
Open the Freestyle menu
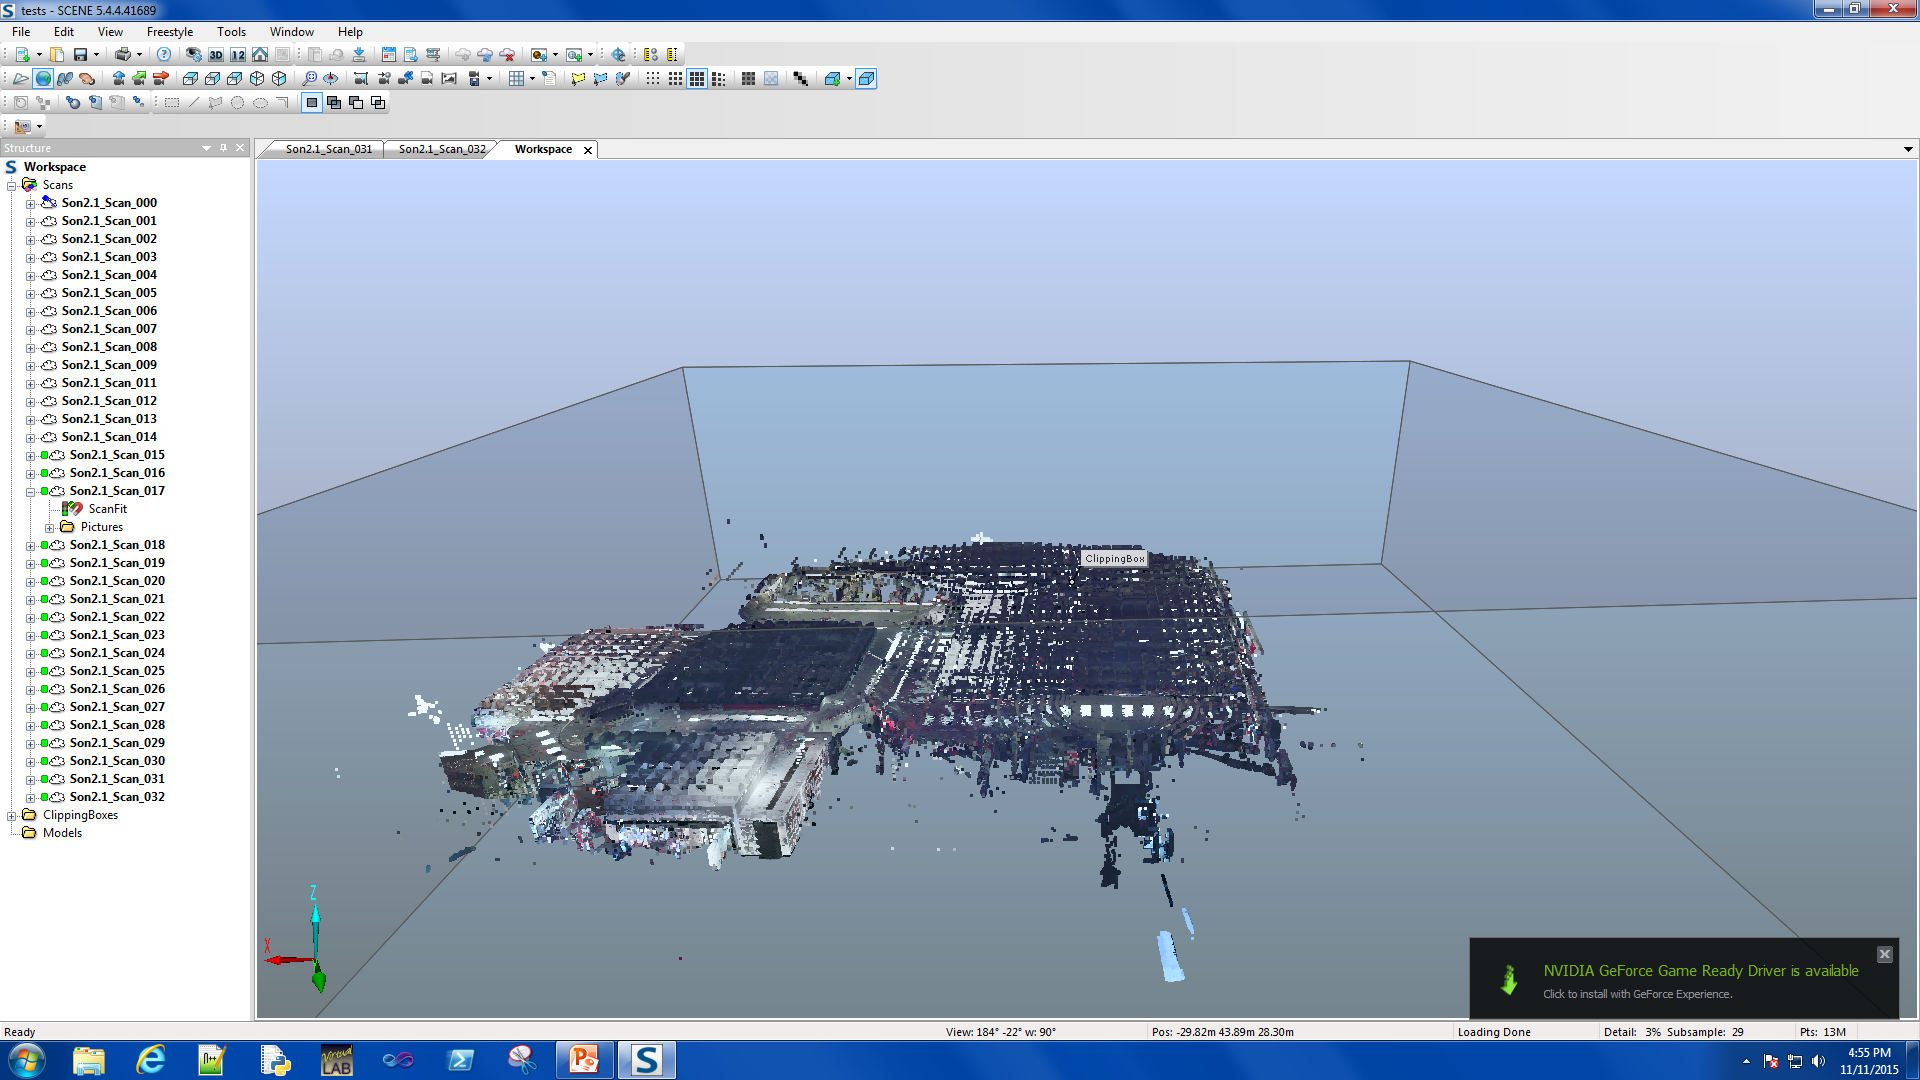click(170, 32)
